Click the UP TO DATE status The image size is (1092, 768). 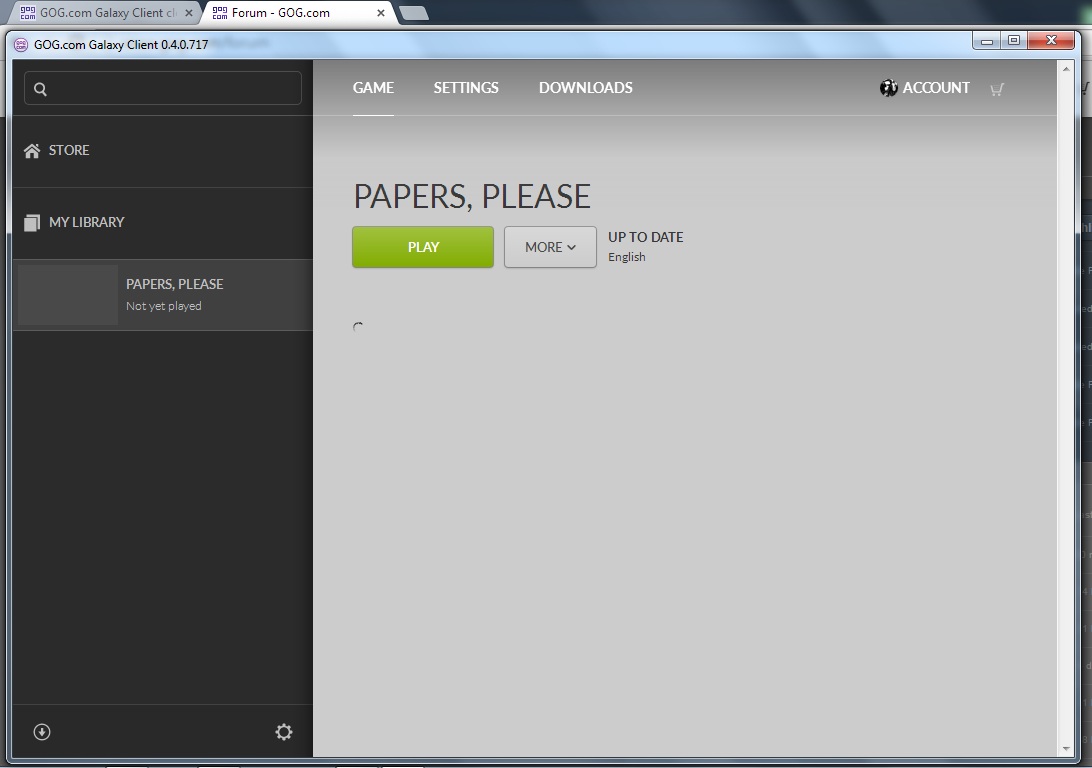pyautogui.click(x=646, y=237)
